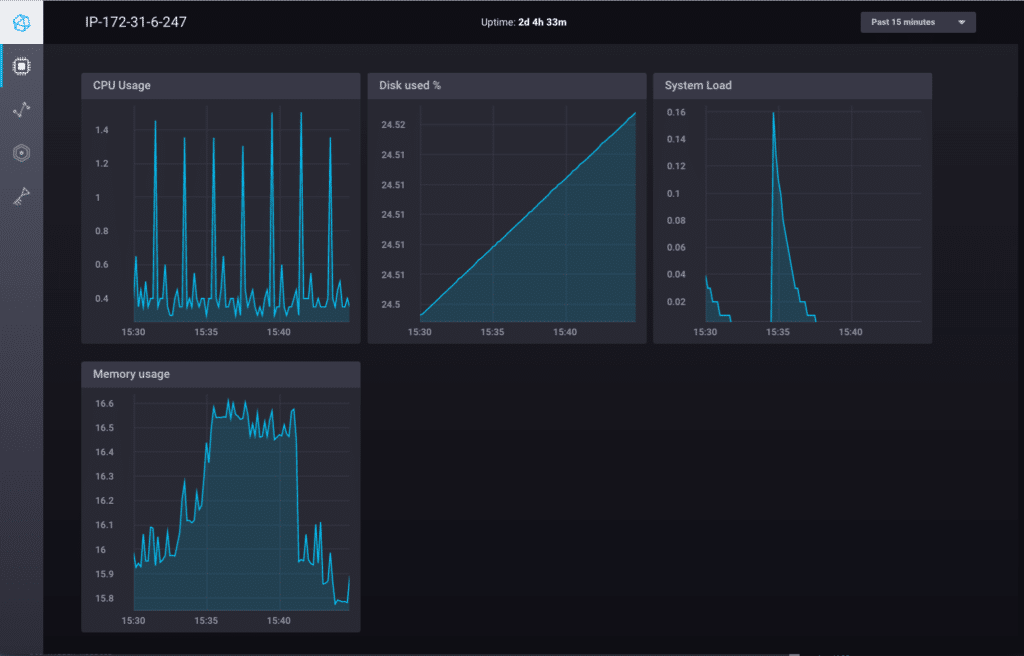Click the System Load panel title

pyautogui.click(x=698, y=86)
